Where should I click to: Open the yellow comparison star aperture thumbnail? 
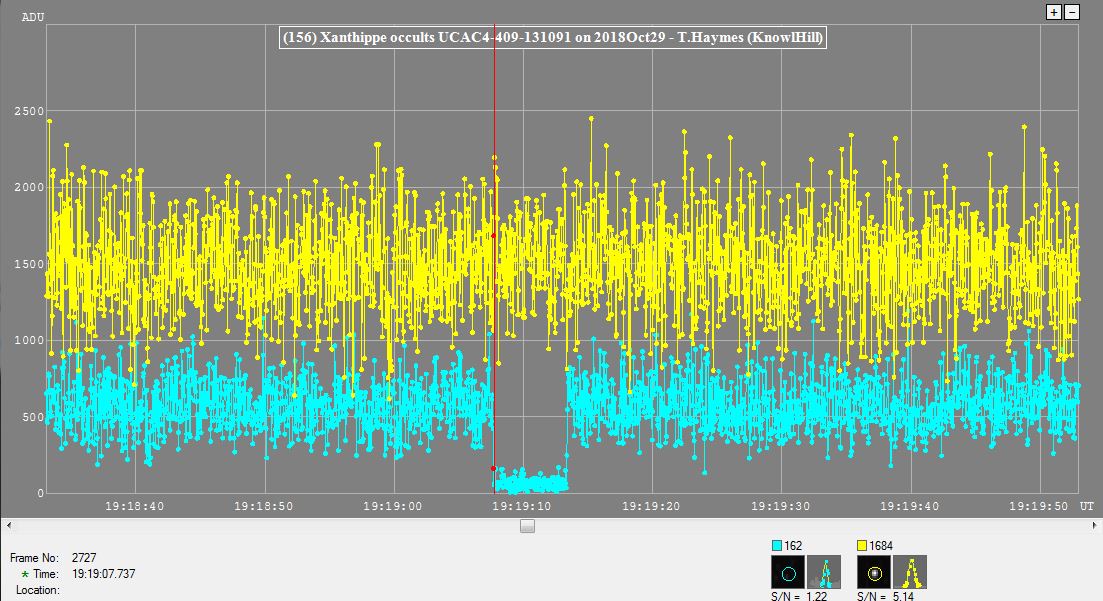coord(874,573)
